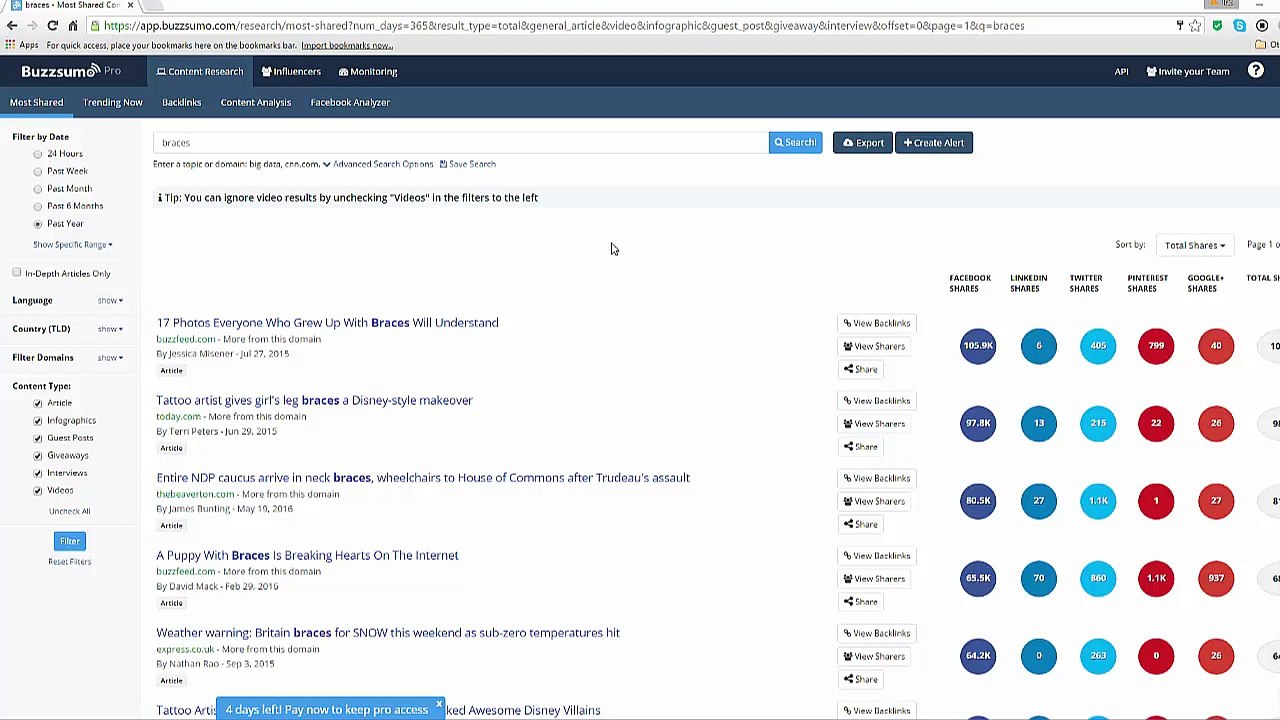Enable In-Depth Articles Only checkbox
Screen dimensions: 1280x720
[x=17, y=273]
